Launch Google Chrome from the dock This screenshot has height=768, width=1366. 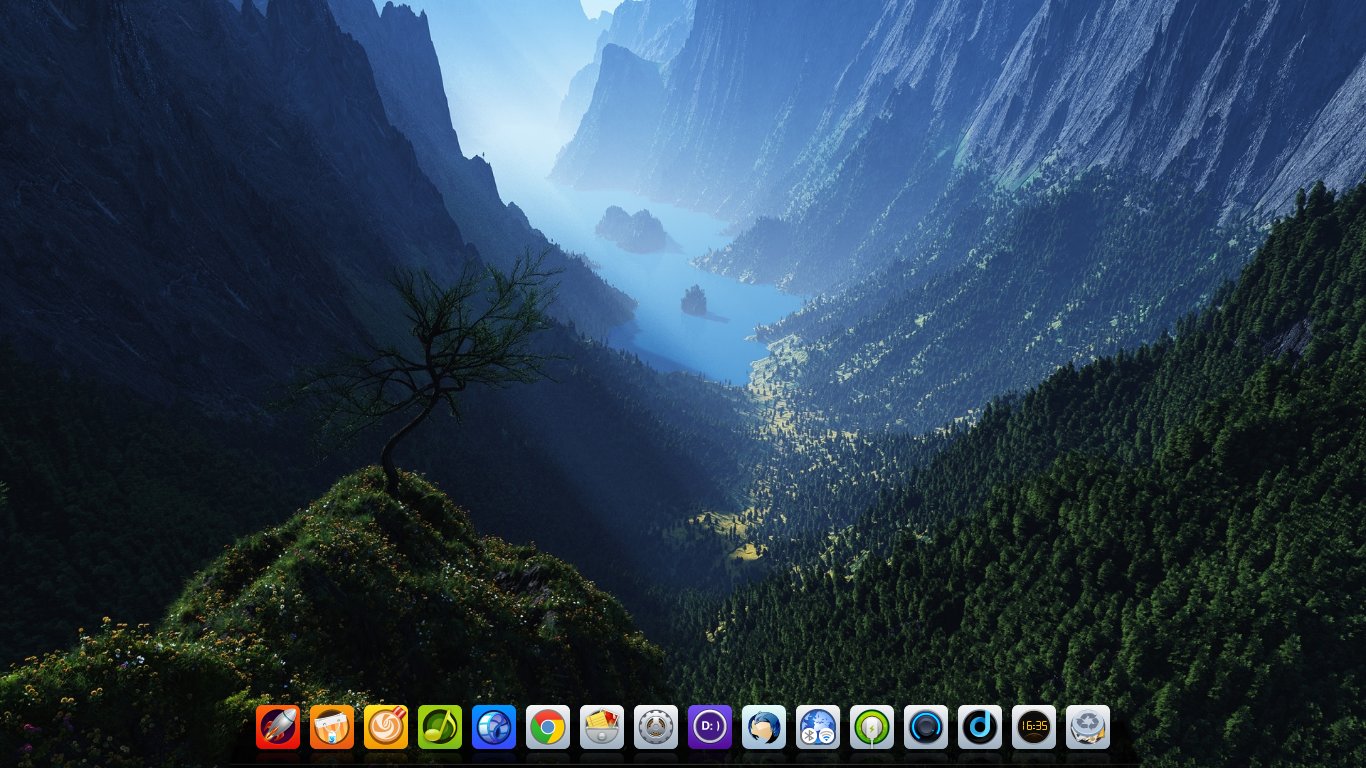tap(548, 727)
